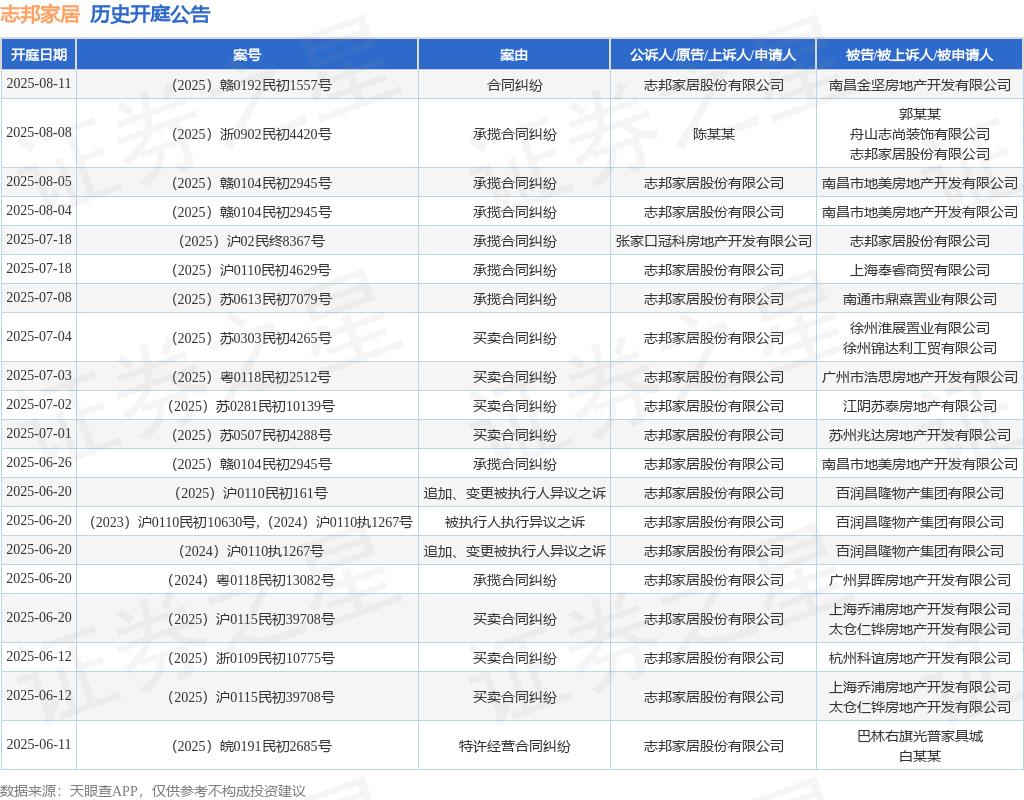
Task: Click the date 2025-08-05
Action: point(39,182)
